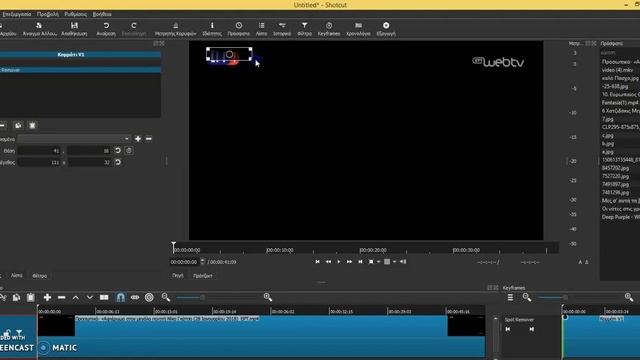The width and height of the screenshot is (640, 360).
Task: Open the Peak Meter (Μετρητής Κορυφών) panel
Action: (176, 29)
